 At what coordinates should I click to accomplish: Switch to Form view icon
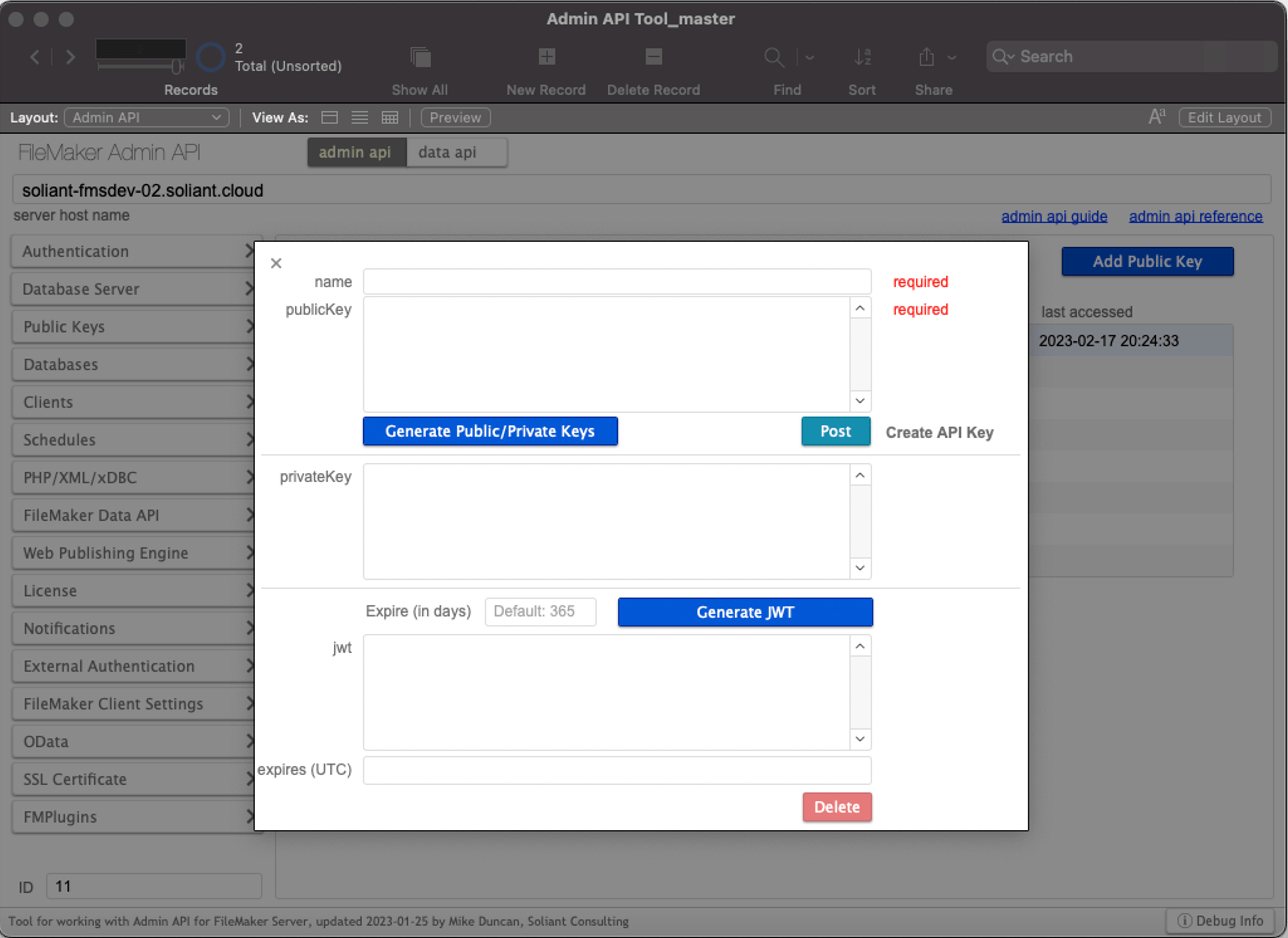point(330,118)
